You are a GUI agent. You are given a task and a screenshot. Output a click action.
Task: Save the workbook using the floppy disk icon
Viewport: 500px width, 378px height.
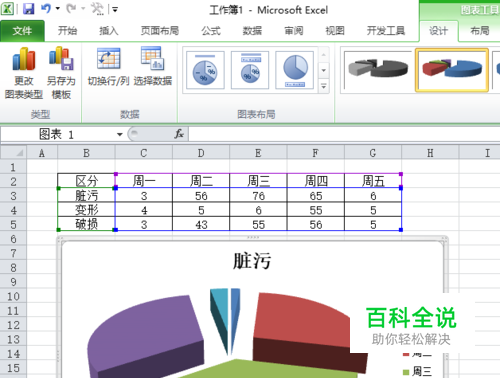click(29, 9)
